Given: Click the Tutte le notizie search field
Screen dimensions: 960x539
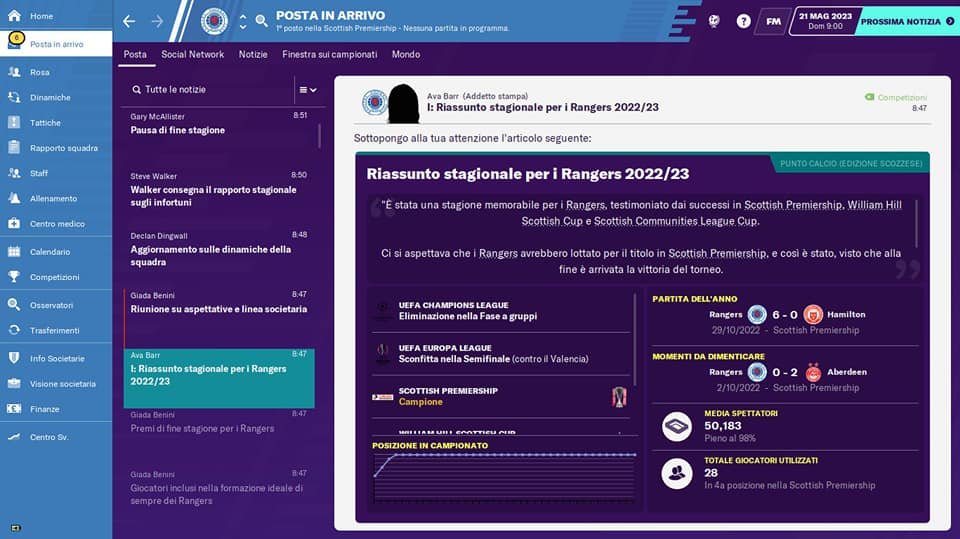Looking at the screenshot, I should pos(208,89).
